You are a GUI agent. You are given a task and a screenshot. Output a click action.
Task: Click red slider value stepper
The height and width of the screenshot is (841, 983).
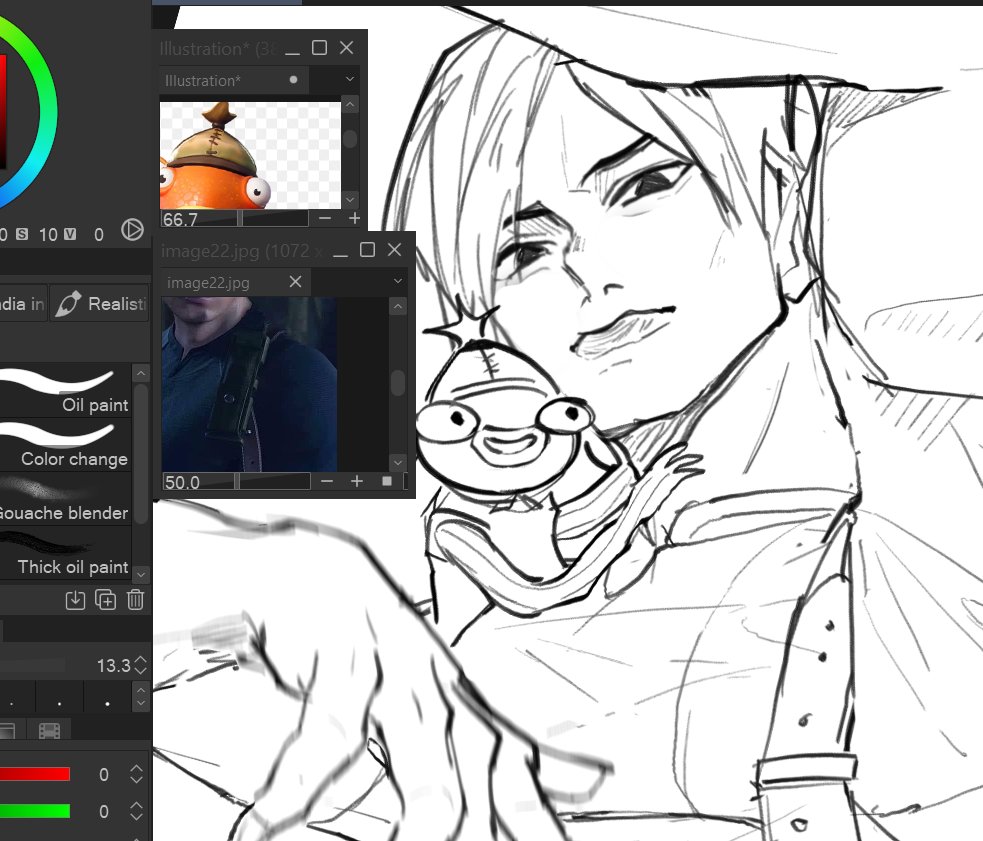coord(137,774)
